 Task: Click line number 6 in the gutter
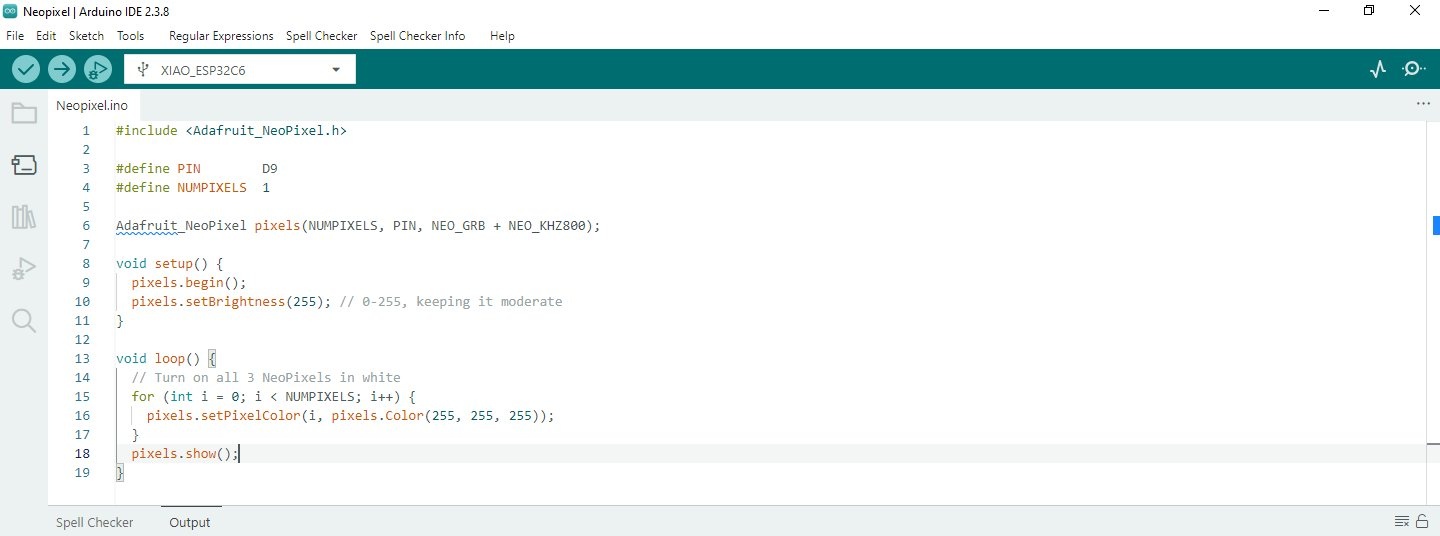pyautogui.click(x=86, y=225)
